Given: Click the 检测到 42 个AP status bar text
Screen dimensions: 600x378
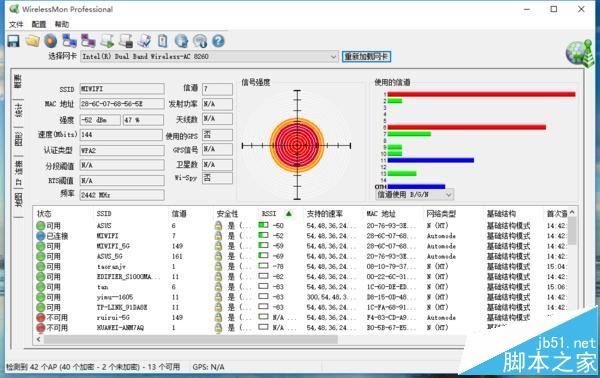Looking at the screenshot, I should click(93, 367).
